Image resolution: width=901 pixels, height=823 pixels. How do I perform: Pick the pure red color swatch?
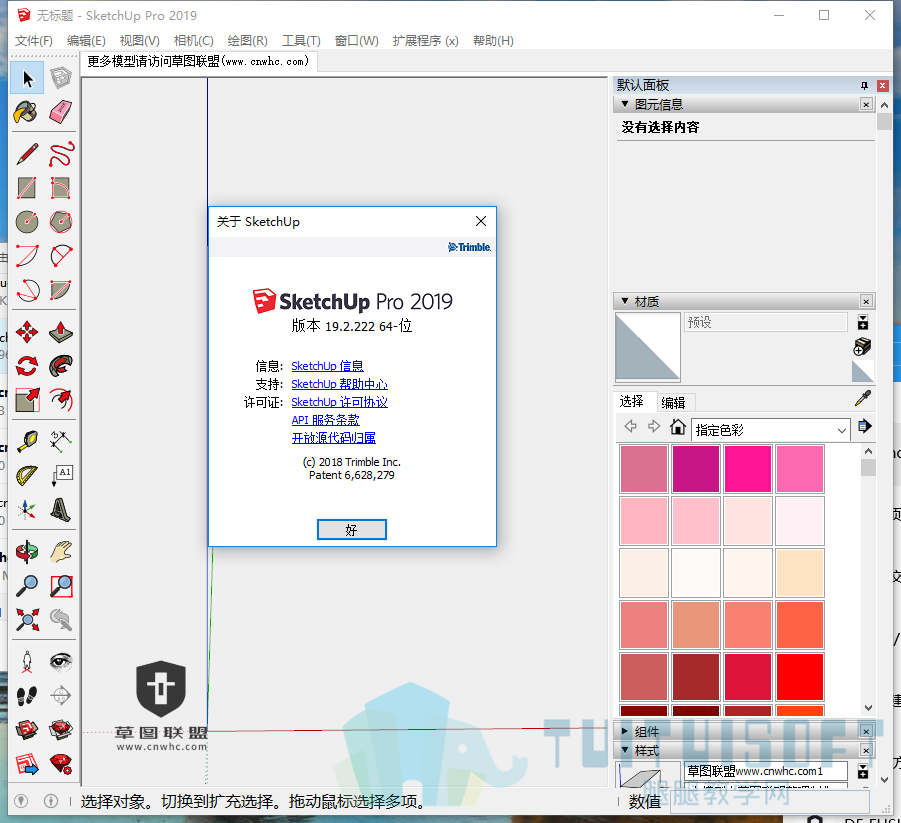click(799, 676)
